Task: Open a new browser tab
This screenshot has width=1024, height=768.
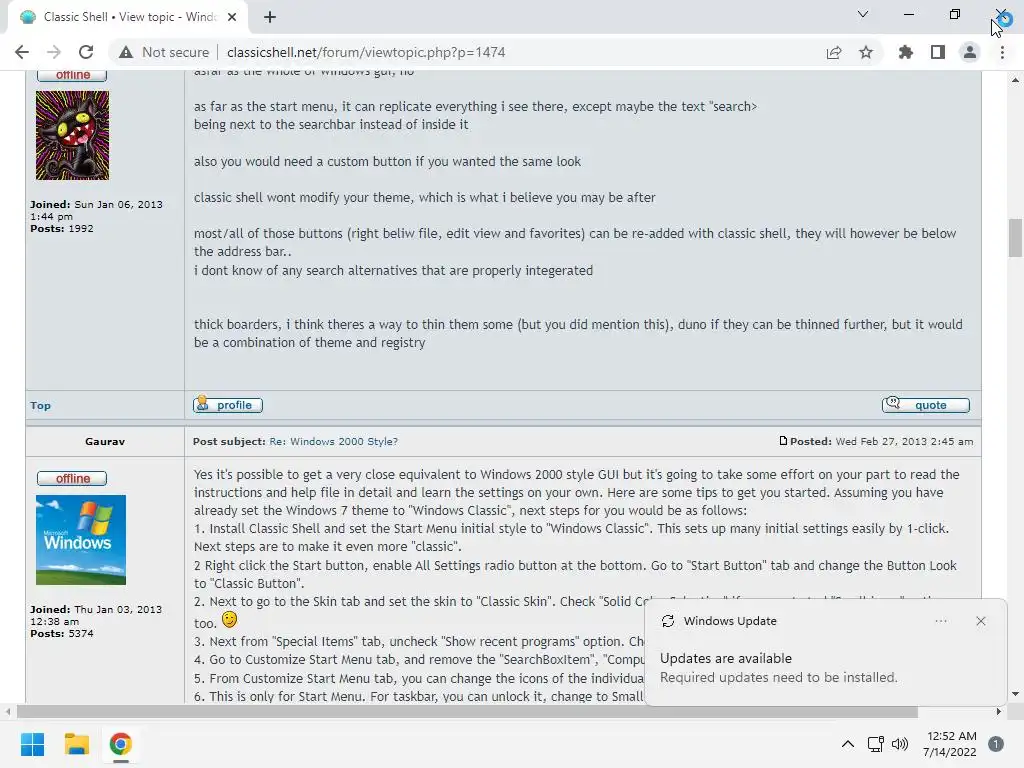Action: (270, 17)
